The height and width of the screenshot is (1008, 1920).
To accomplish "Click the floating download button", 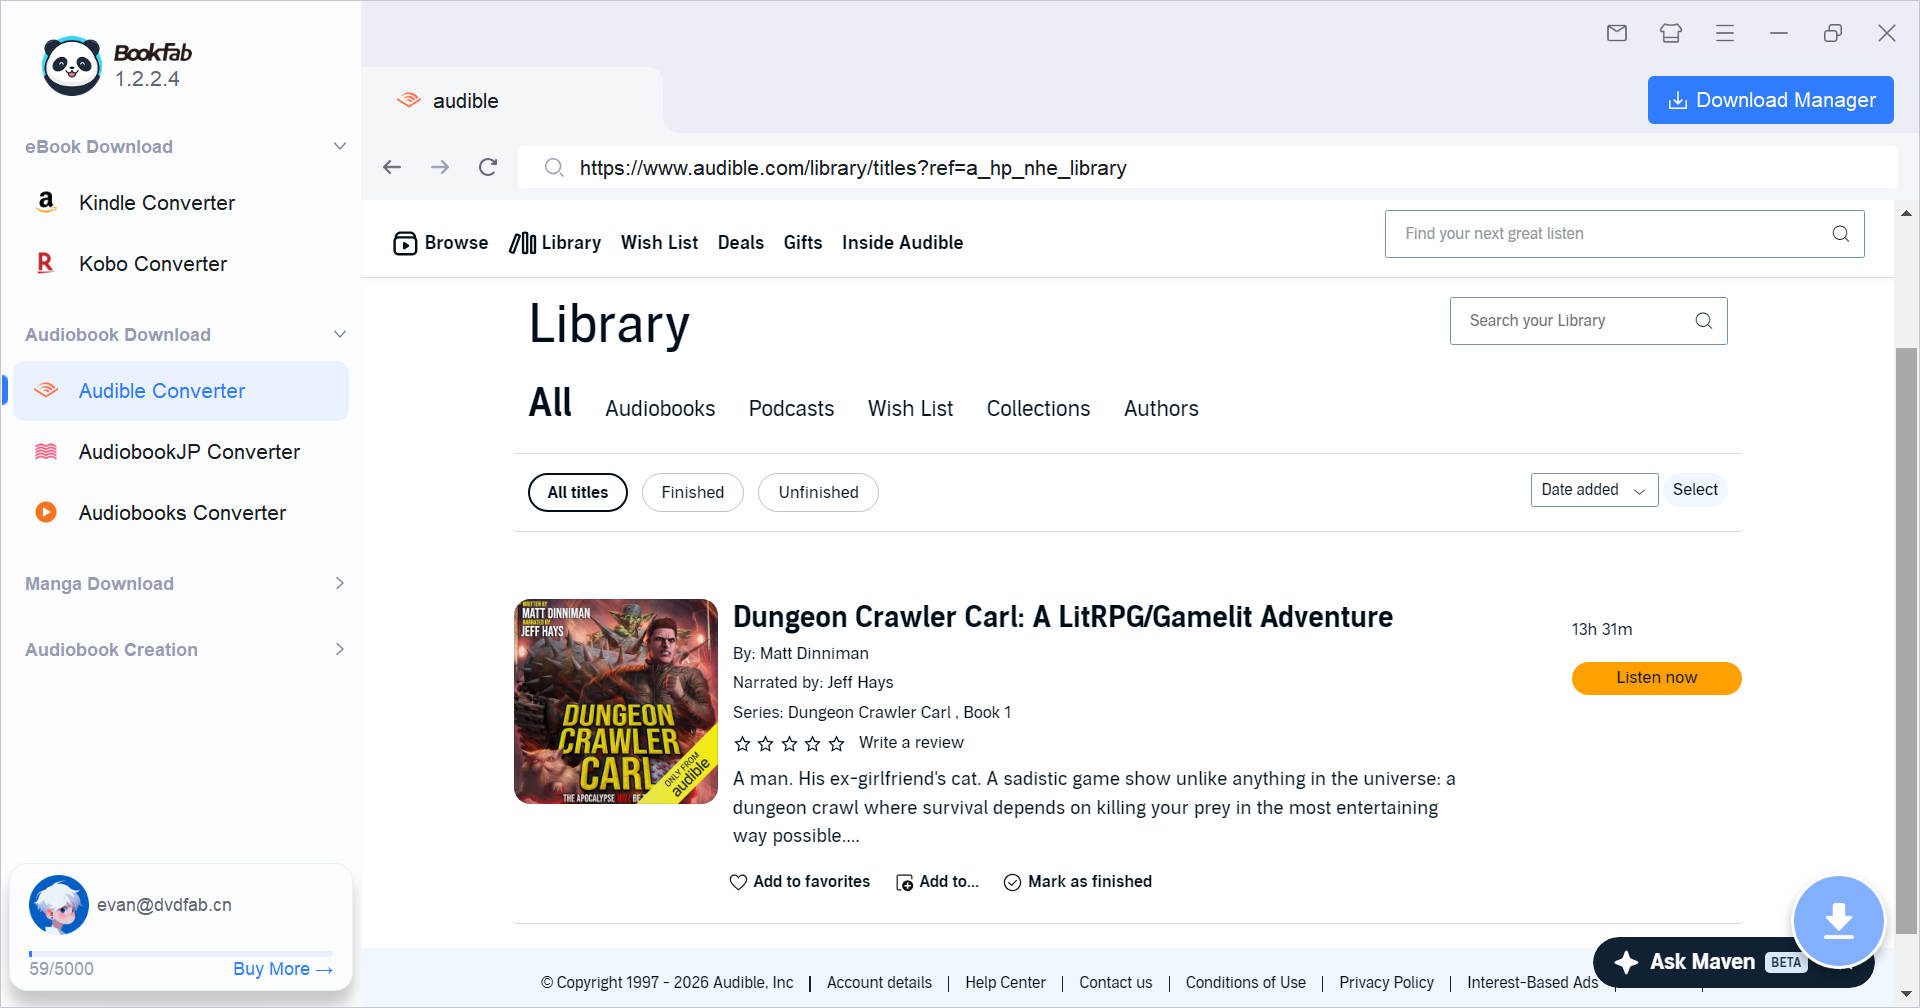I will 1839,920.
